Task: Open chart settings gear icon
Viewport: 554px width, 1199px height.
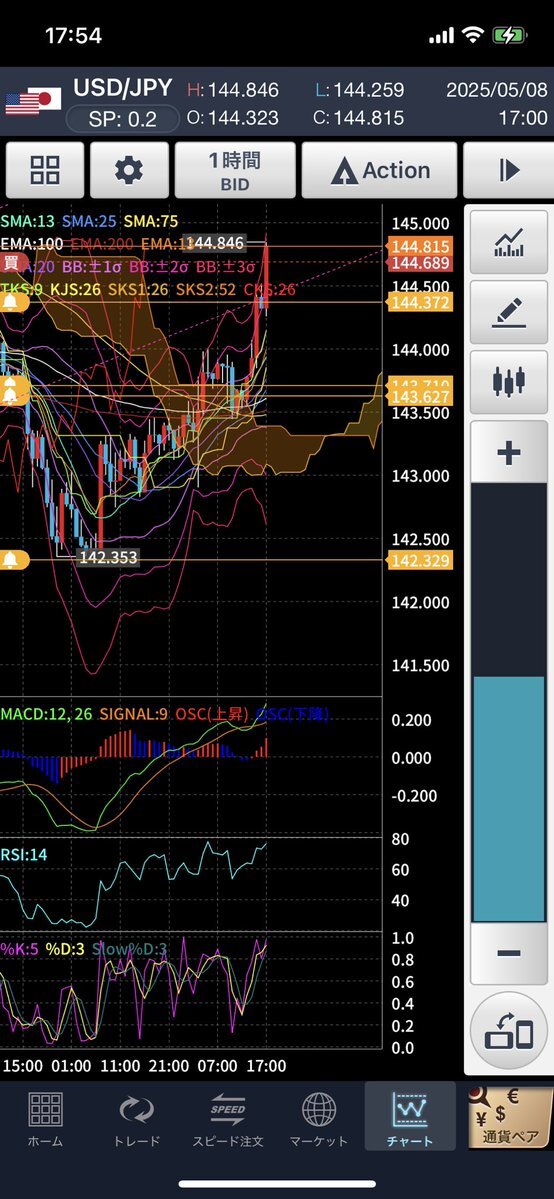Action: click(x=129, y=170)
